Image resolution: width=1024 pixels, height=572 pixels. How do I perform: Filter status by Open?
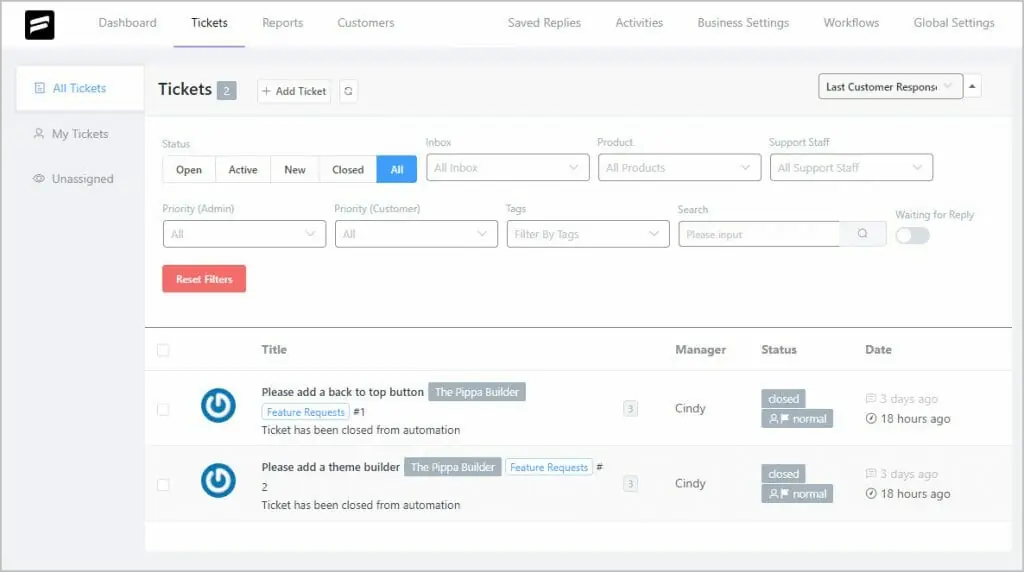189,169
